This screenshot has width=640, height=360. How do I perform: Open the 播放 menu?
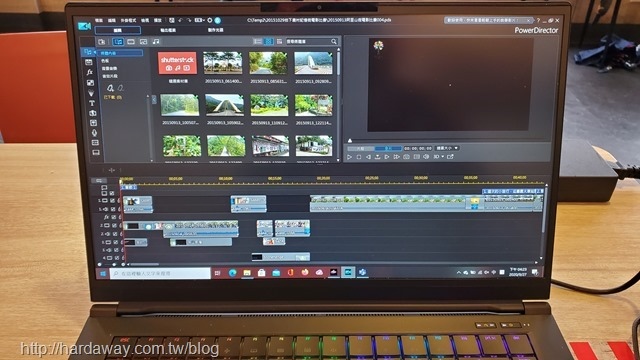pyautogui.click(x=158, y=20)
